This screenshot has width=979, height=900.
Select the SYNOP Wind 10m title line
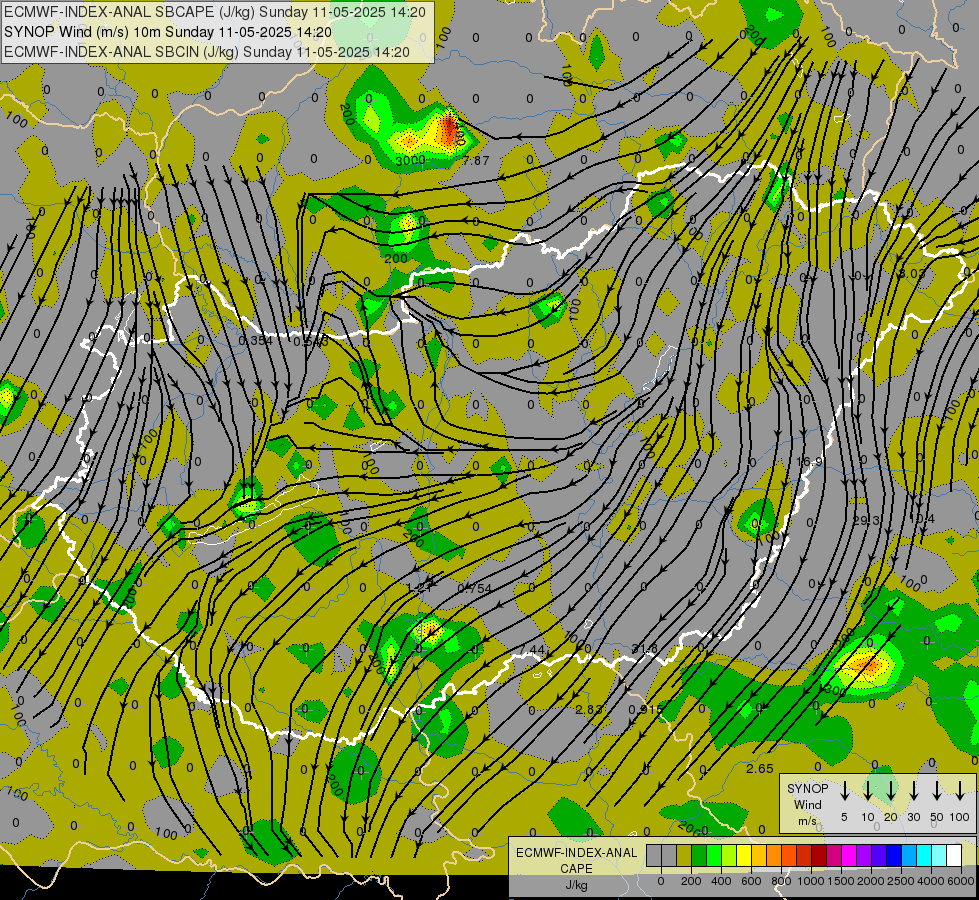click(x=167, y=32)
